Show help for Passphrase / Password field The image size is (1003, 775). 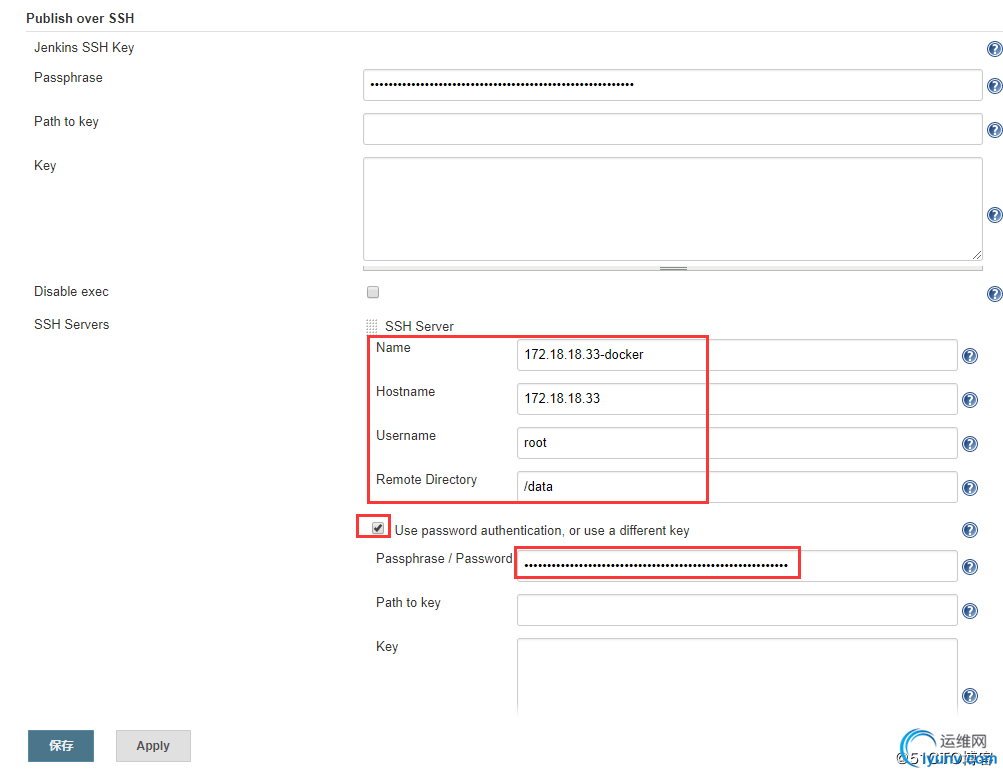(970, 567)
